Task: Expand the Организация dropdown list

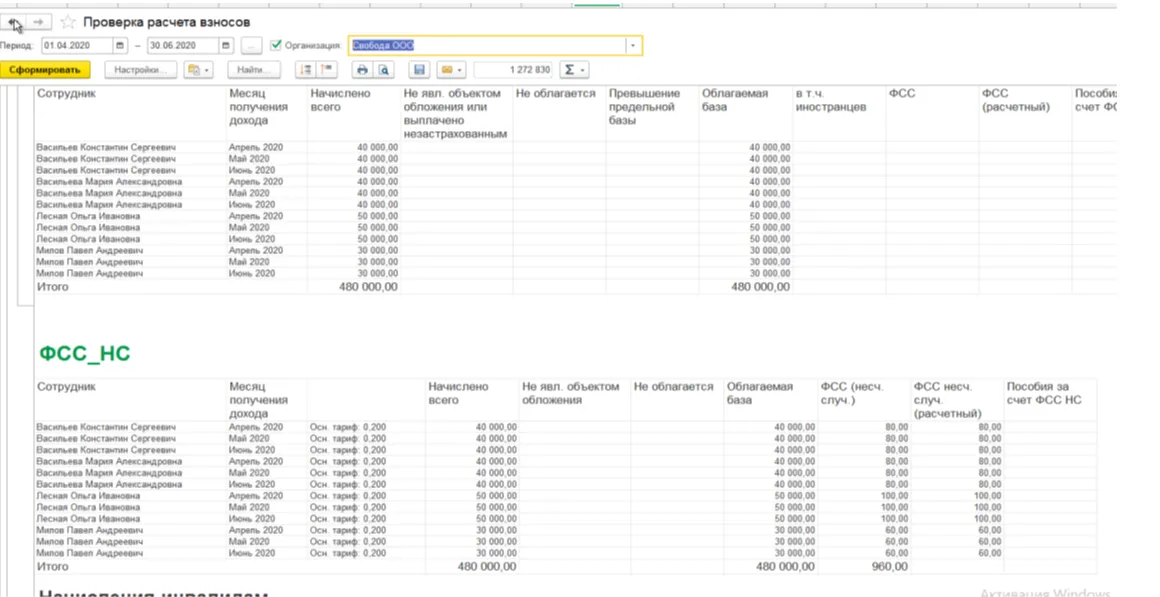Action: (x=632, y=46)
